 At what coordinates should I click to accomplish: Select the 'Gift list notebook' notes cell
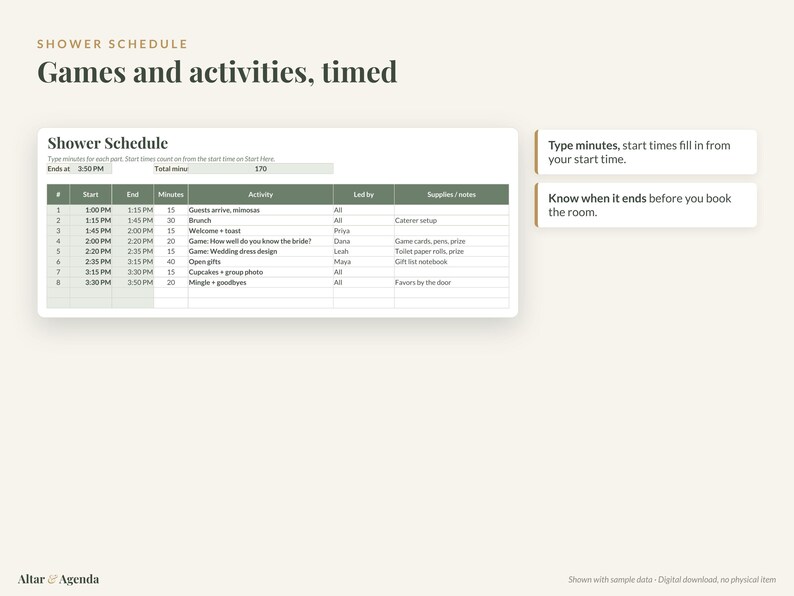pos(452,262)
